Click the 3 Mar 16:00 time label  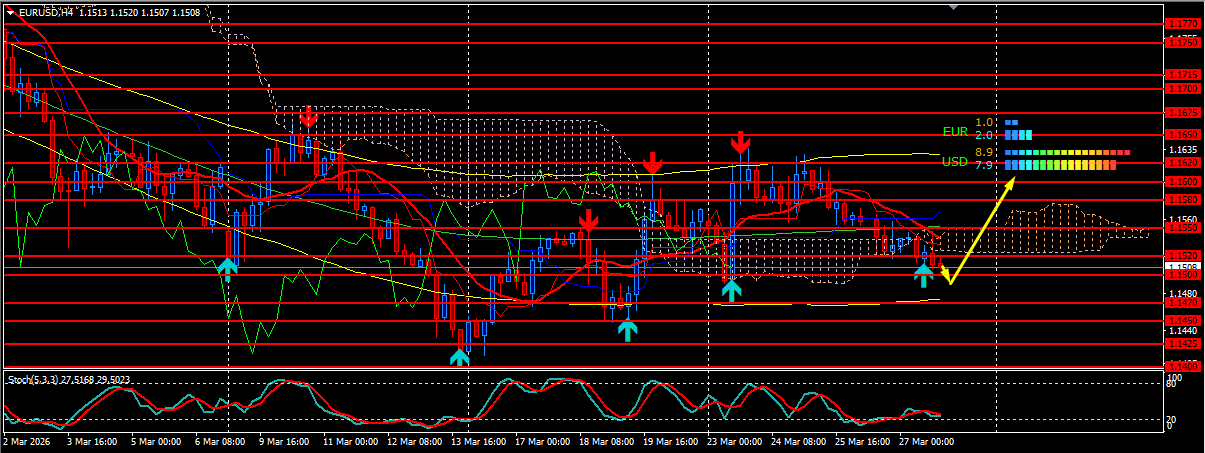[x=91, y=441]
